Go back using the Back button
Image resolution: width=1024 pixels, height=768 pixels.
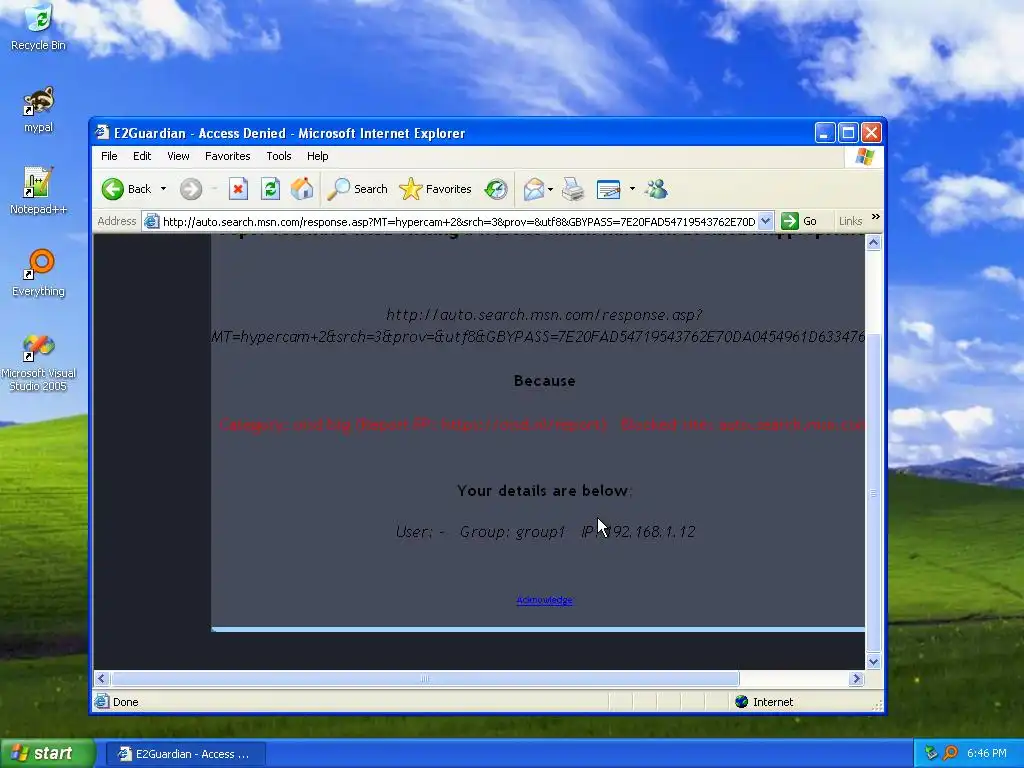(127, 189)
